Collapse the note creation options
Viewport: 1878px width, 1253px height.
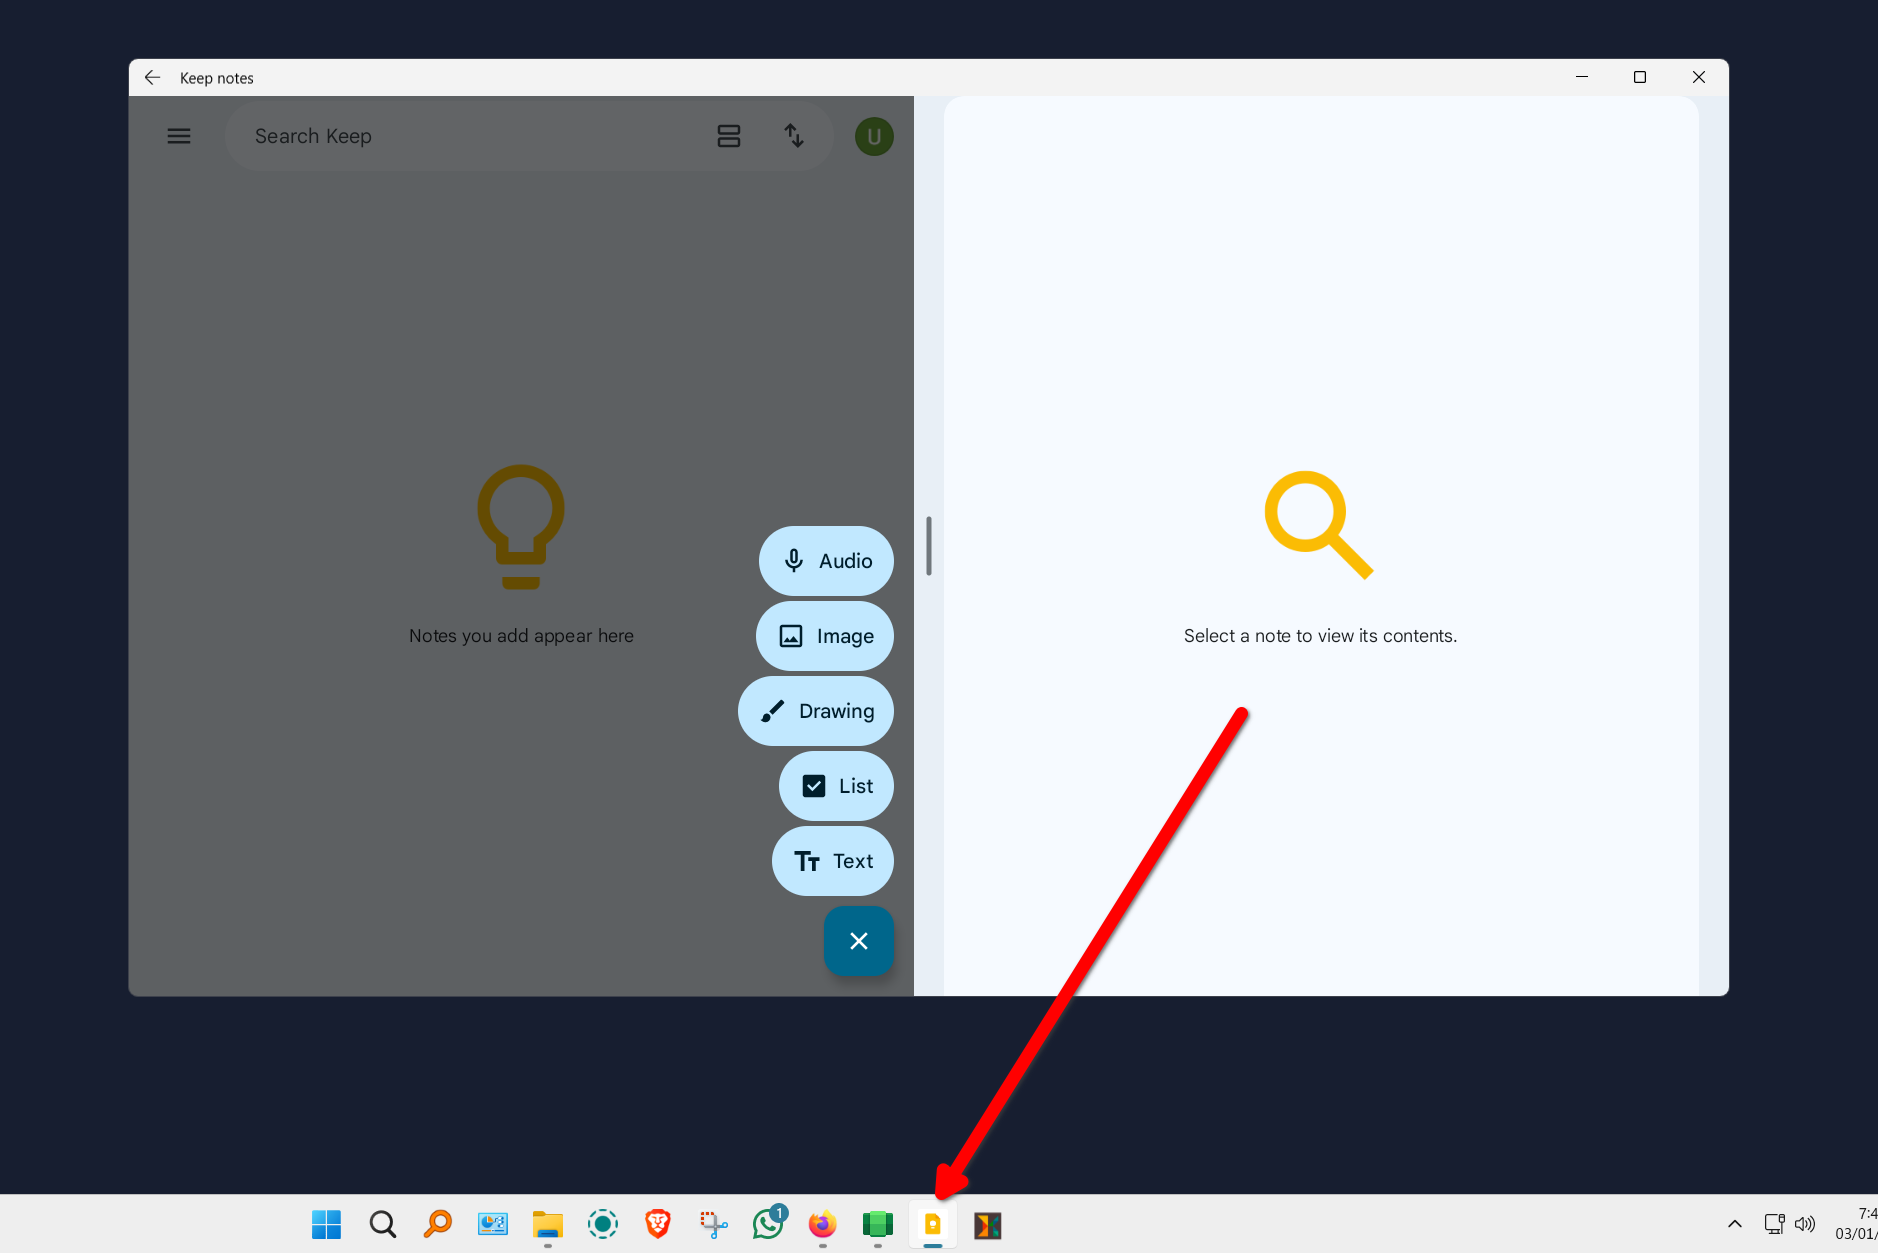click(858, 940)
